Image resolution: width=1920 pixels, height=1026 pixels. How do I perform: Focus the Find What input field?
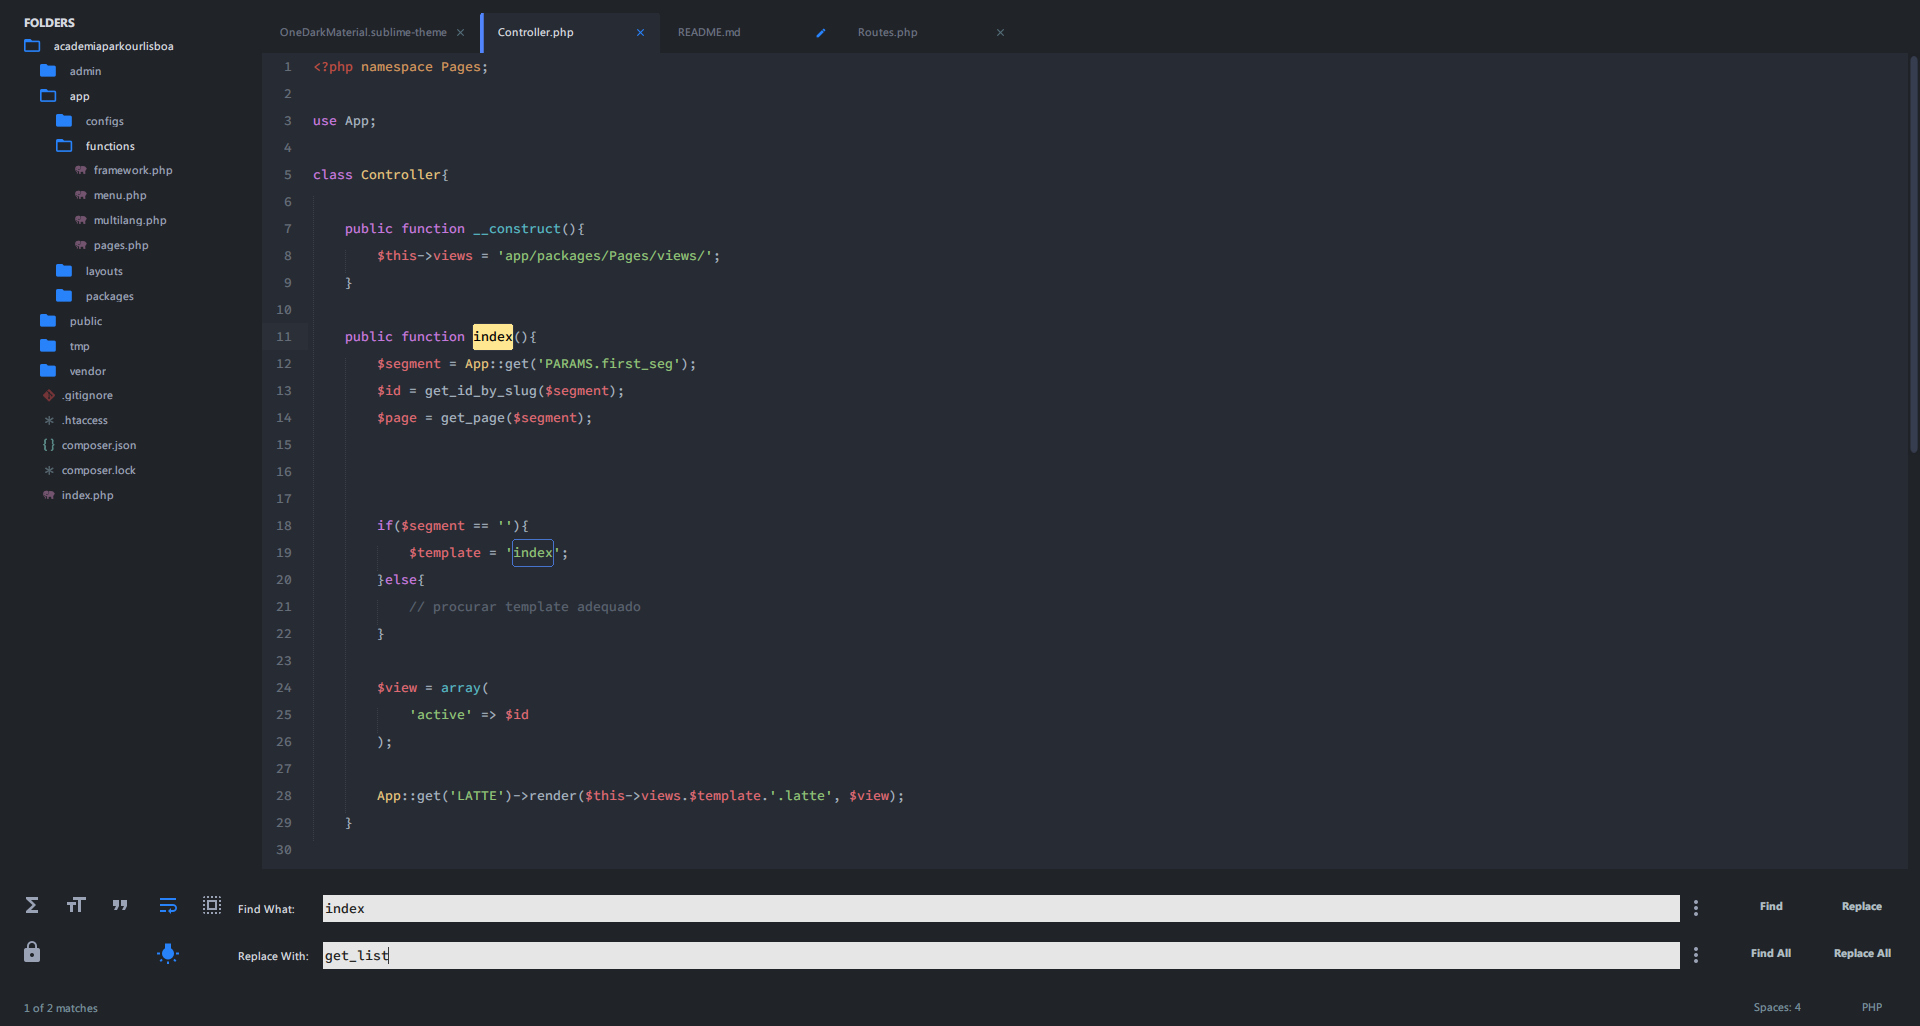(x=1001, y=908)
